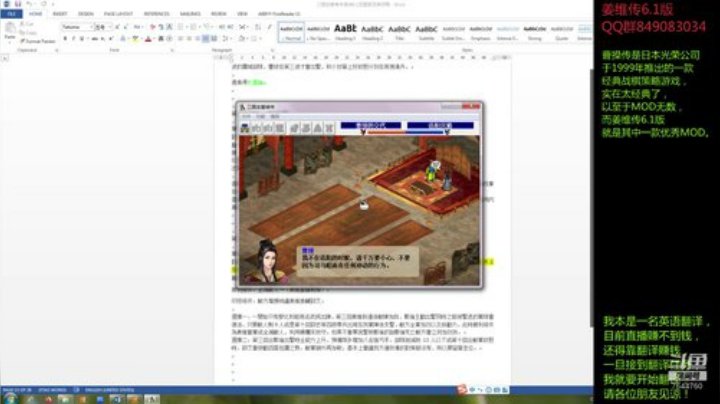The height and width of the screenshot is (404, 720).
Task: Click the Save icon in Quick Access Toolbar
Action: [x=18, y=4]
